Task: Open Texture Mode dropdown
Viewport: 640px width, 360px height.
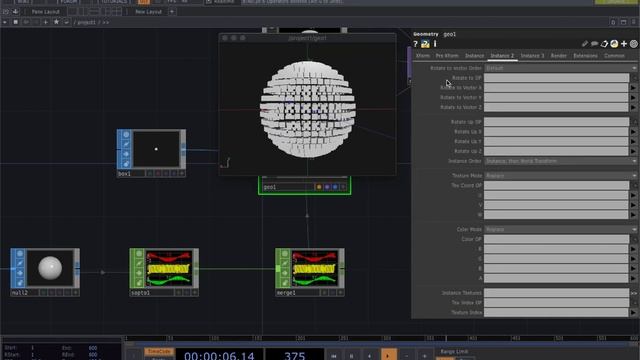Action: pyautogui.click(x=560, y=176)
